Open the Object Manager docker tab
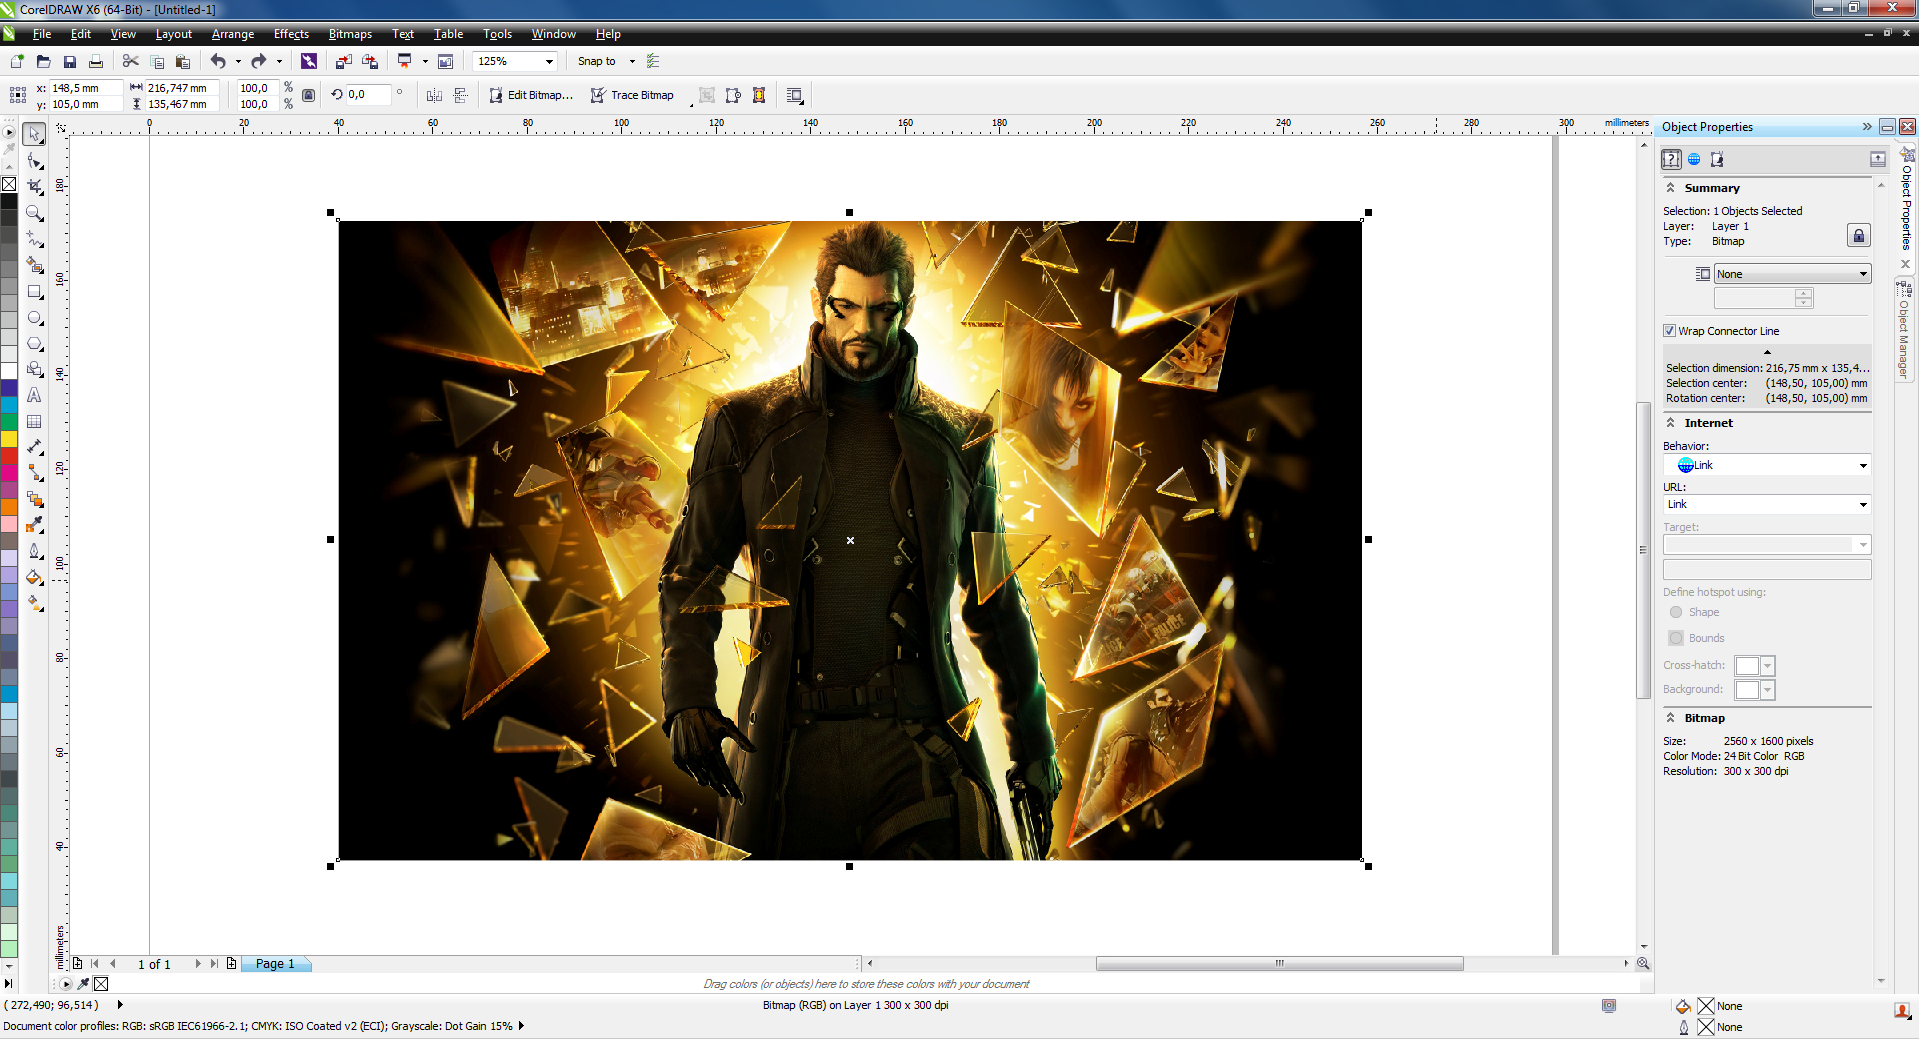This screenshot has width=1919, height=1039. coord(1904,330)
